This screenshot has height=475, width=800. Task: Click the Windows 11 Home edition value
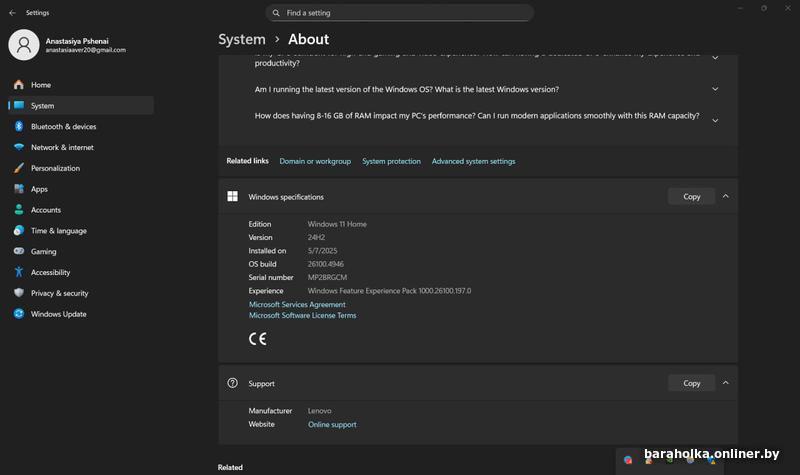coord(337,224)
